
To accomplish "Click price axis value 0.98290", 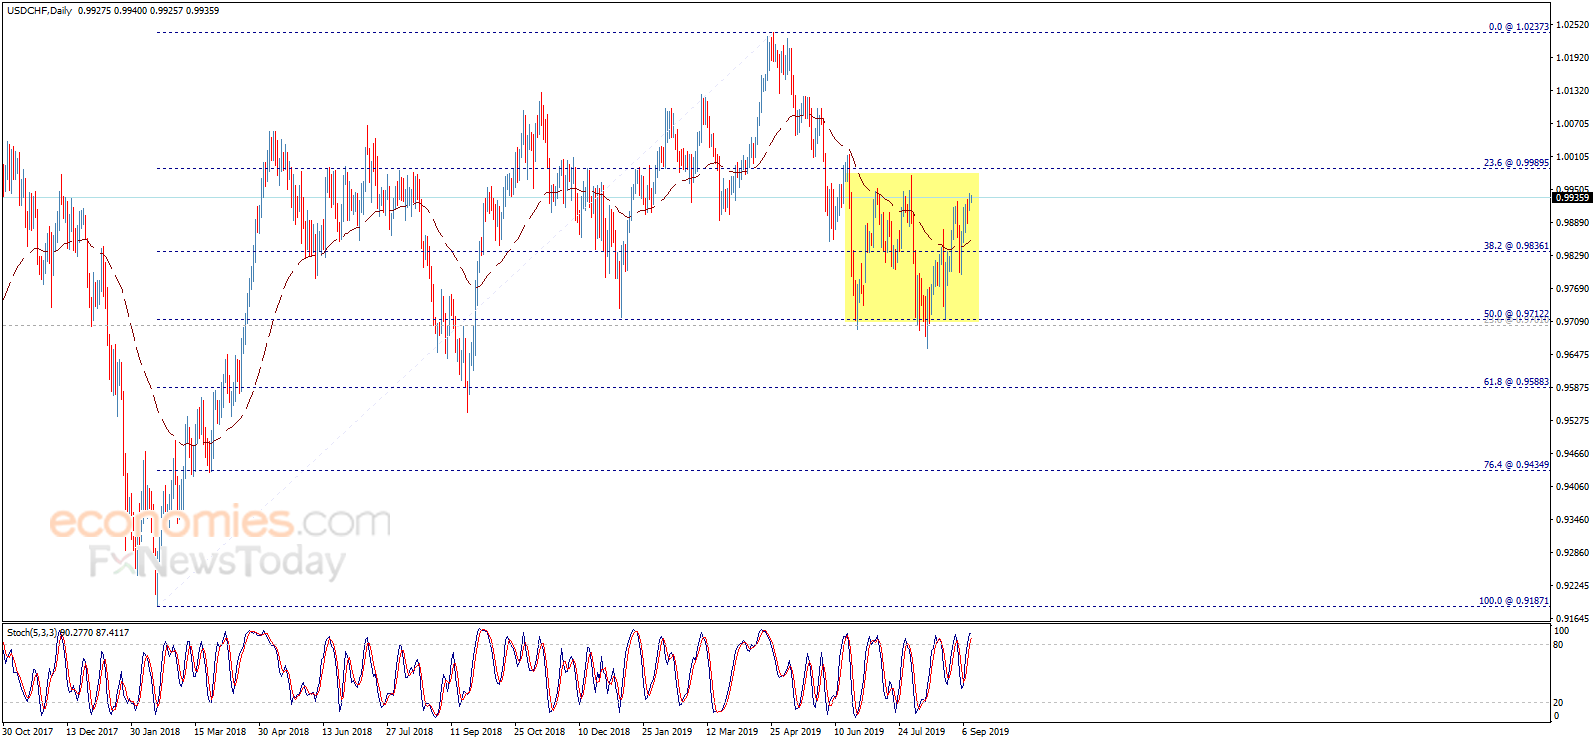I will tap(1572, 256).
